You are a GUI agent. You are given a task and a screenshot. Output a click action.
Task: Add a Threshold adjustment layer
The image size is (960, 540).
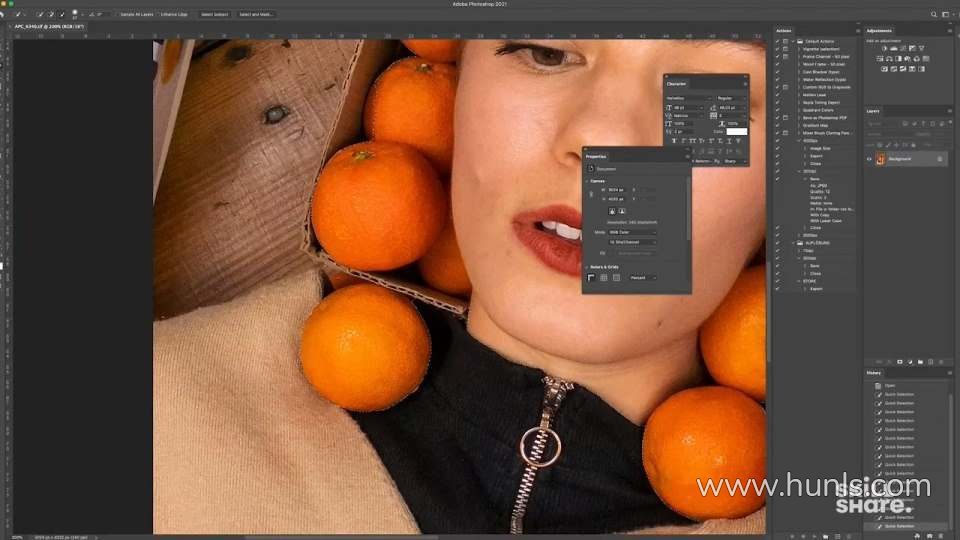click(x=902, y=69)
